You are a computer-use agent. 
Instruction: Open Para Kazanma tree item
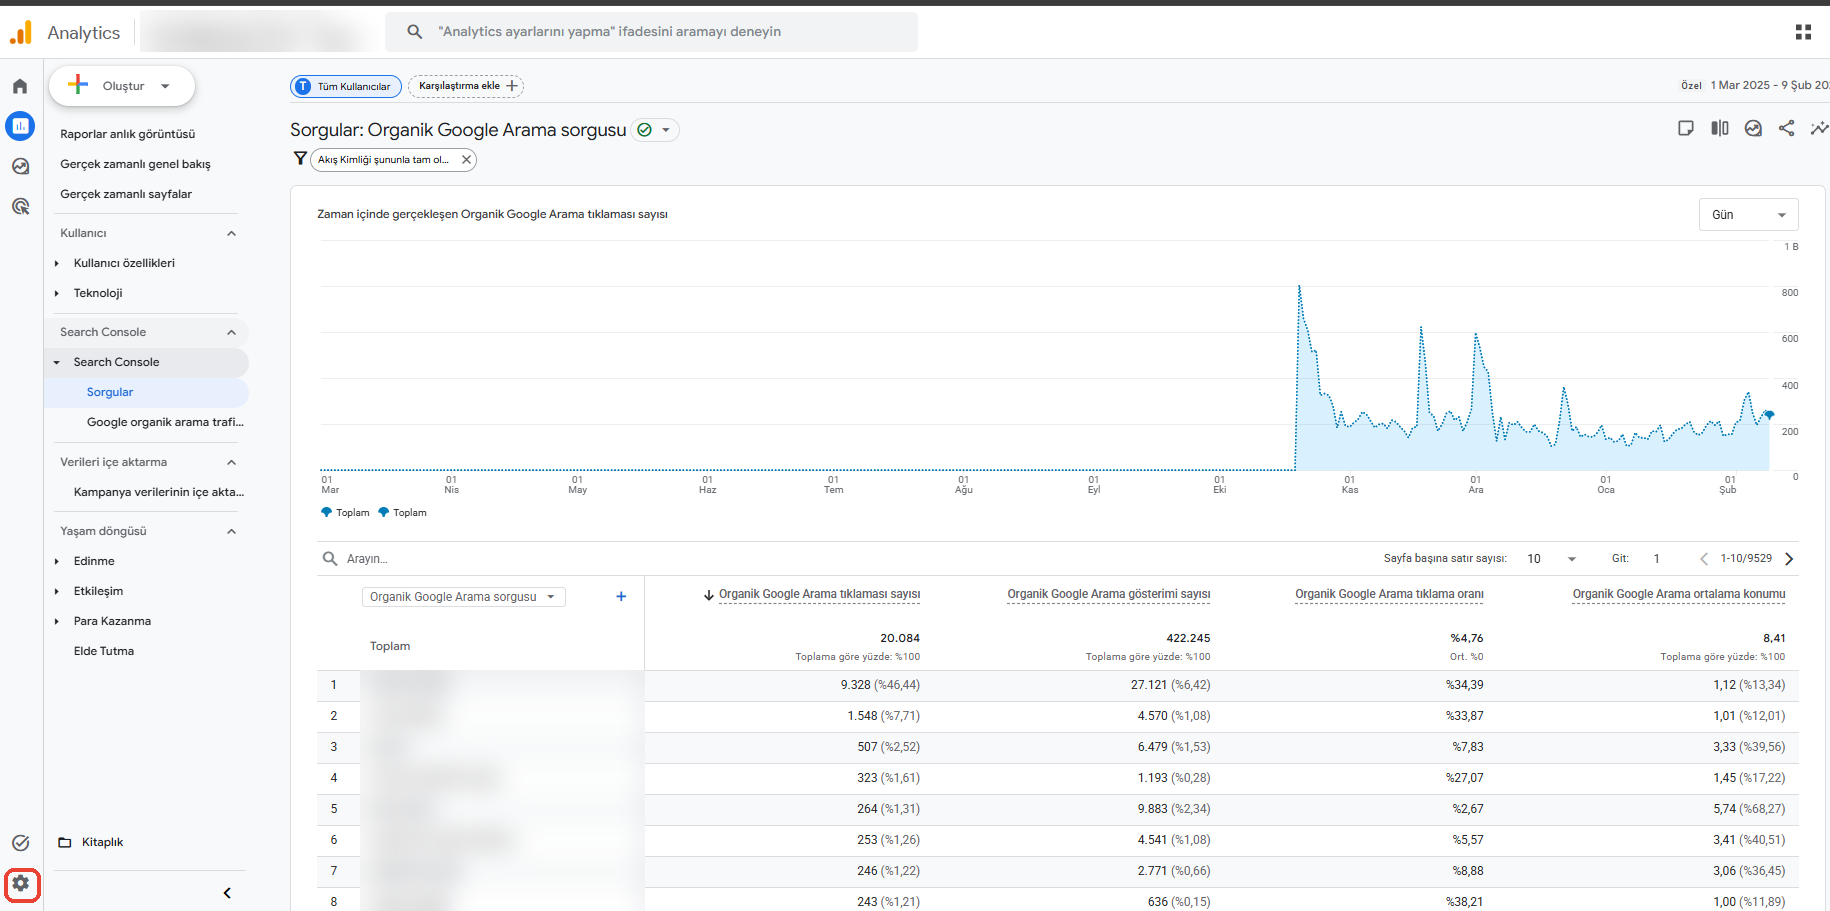pyautogui.click(x=112, y=621)
